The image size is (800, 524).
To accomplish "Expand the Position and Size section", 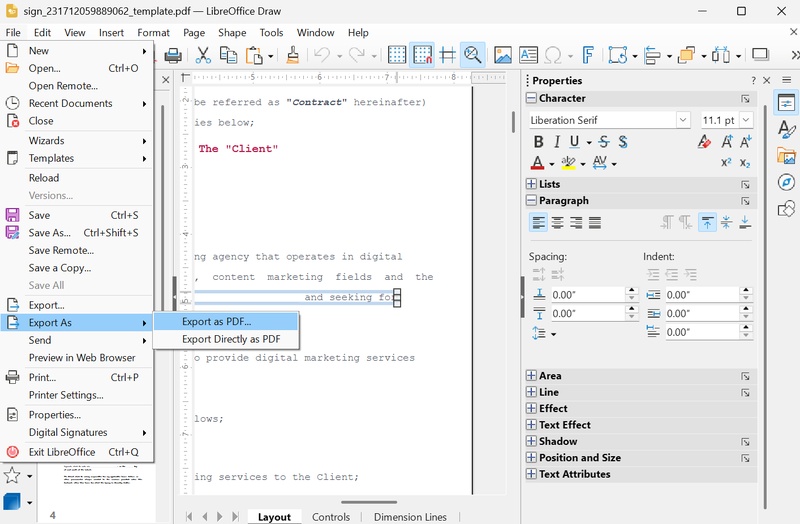I will coord(531,457).
